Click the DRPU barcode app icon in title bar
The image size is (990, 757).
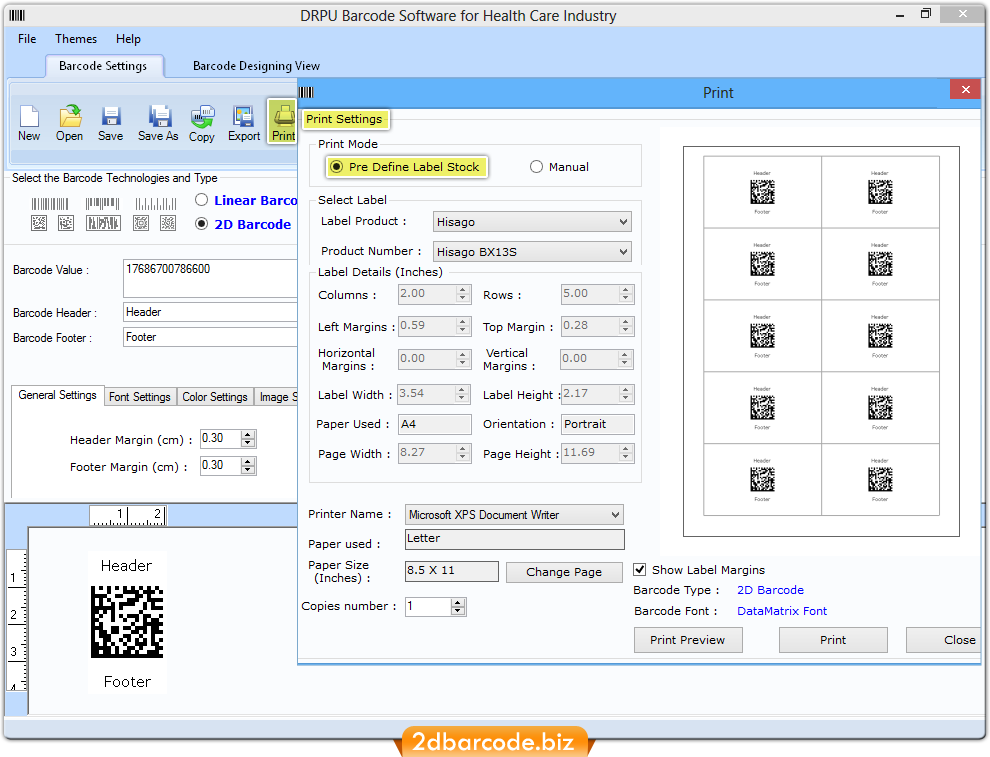(x=17, y=15)
